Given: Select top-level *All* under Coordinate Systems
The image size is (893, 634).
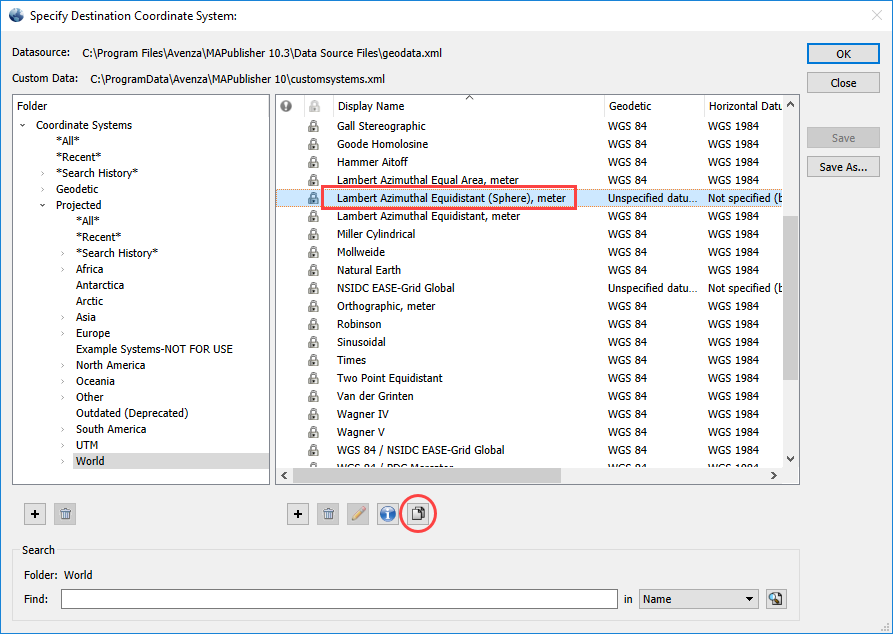Looking at the screenshot, I should click(x=68, y=141).
